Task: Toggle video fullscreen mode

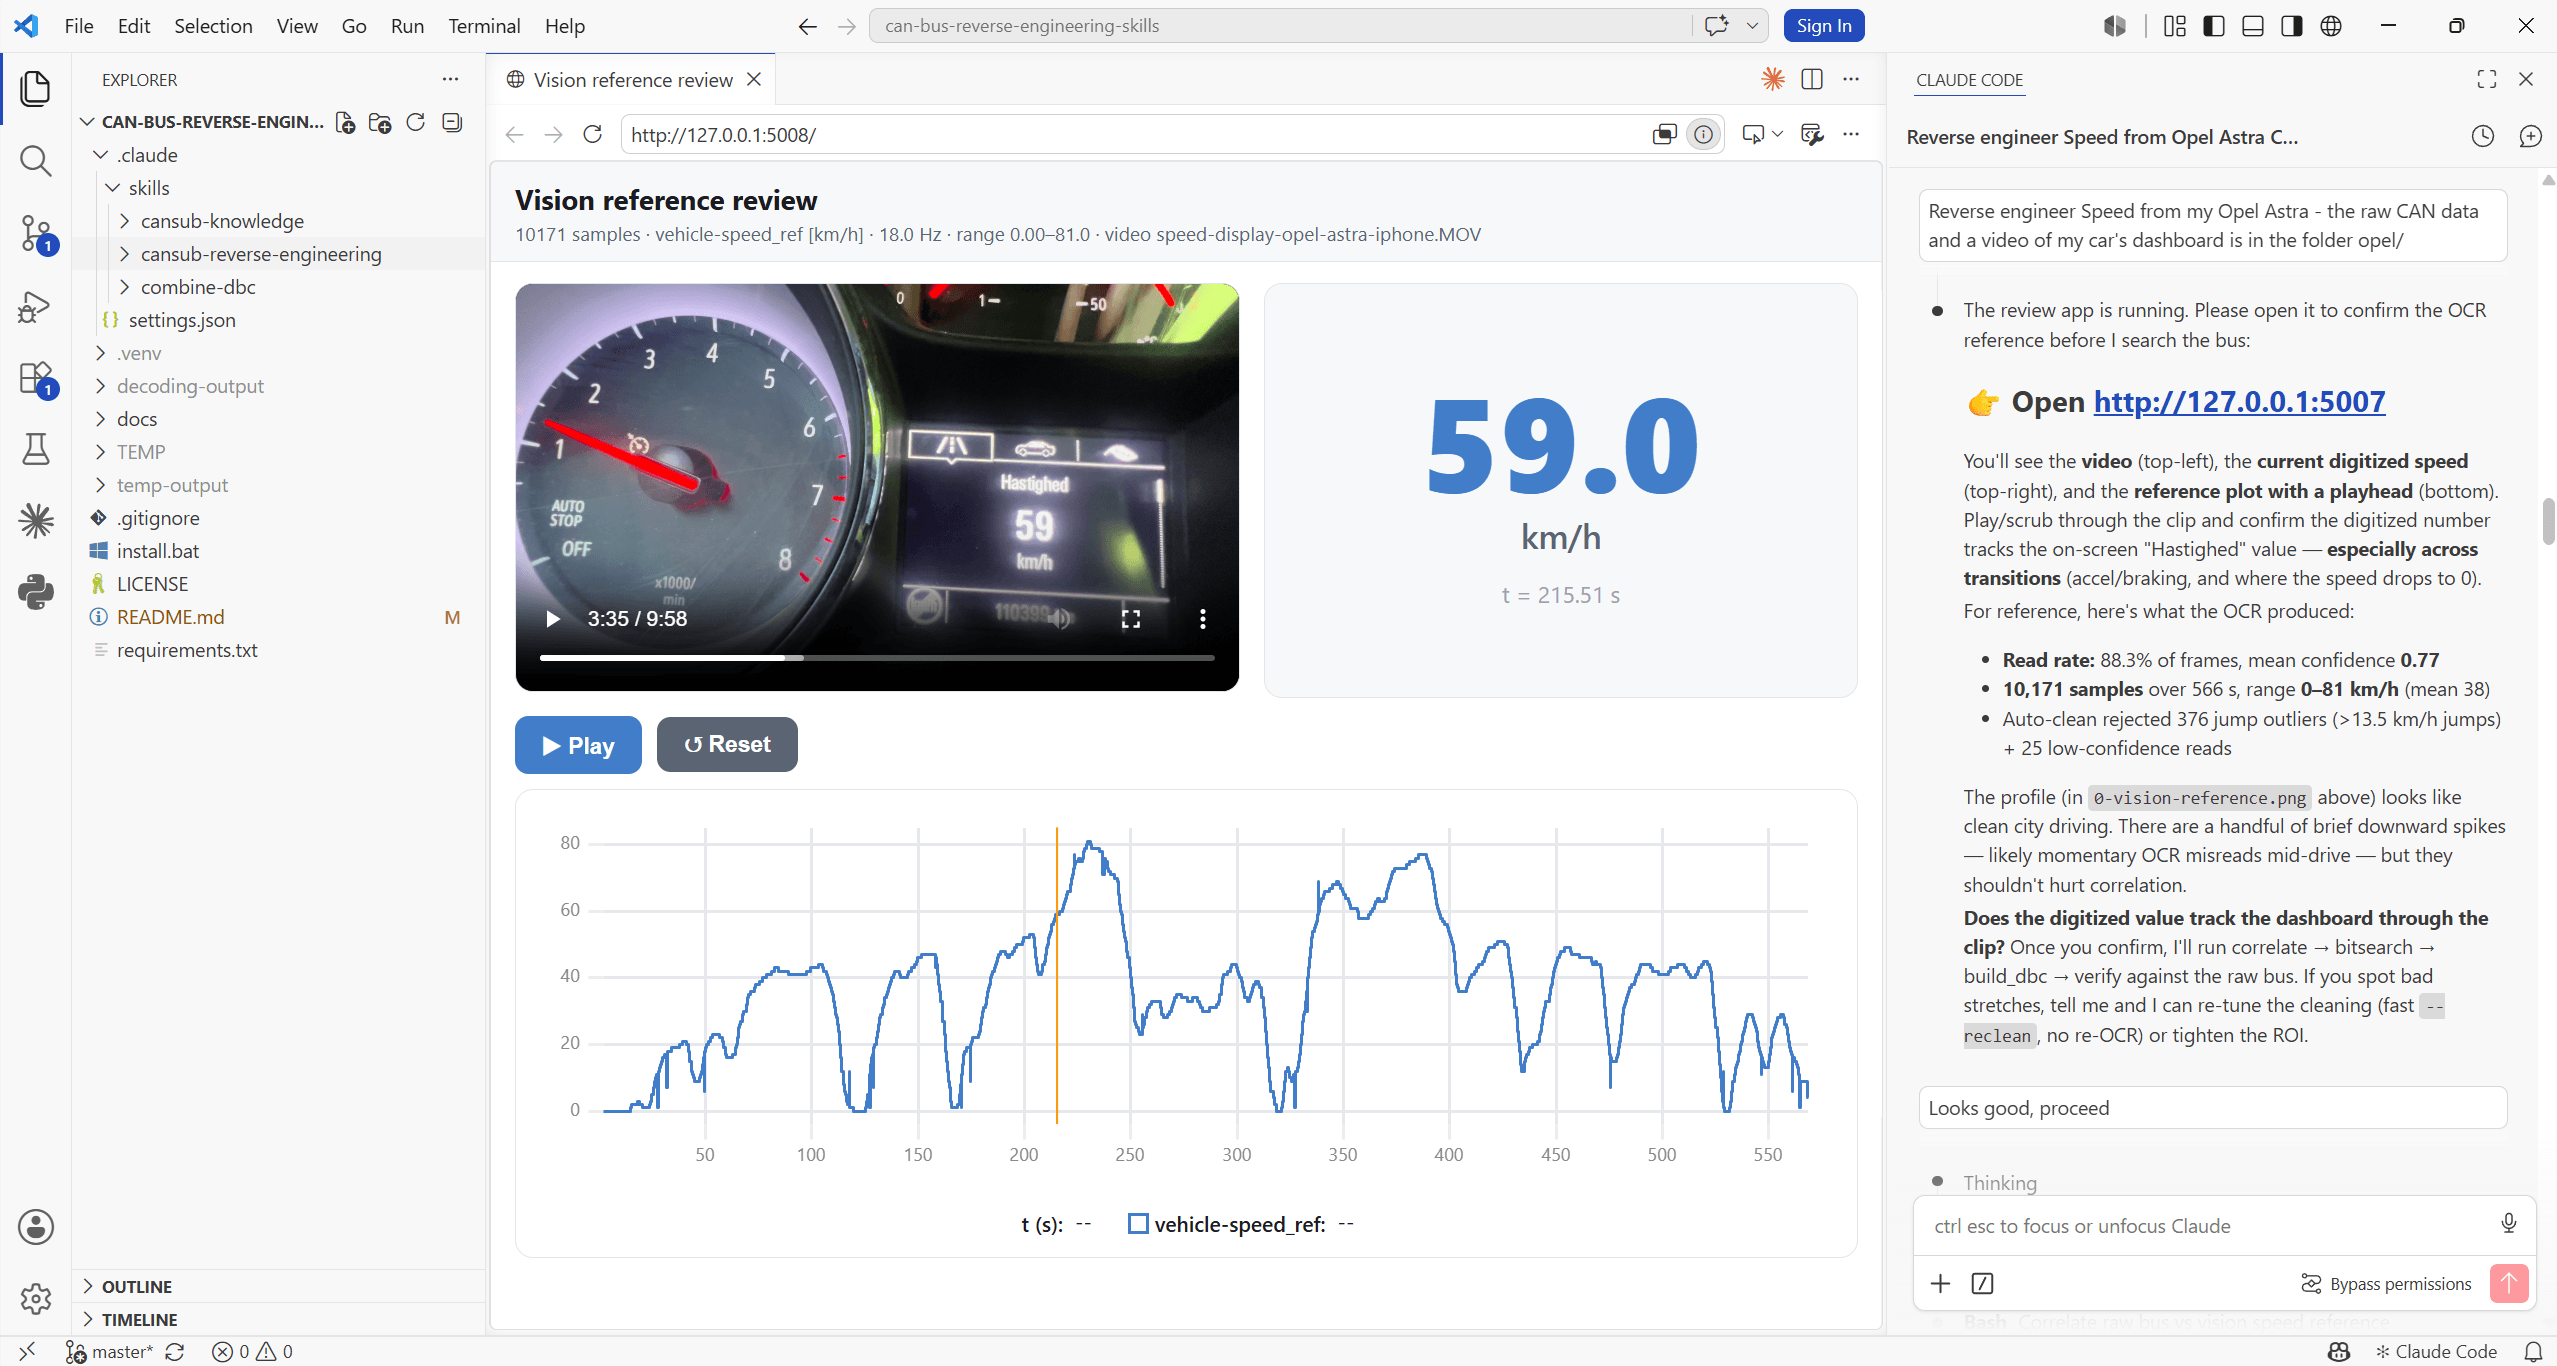Action: point(1130,618)
